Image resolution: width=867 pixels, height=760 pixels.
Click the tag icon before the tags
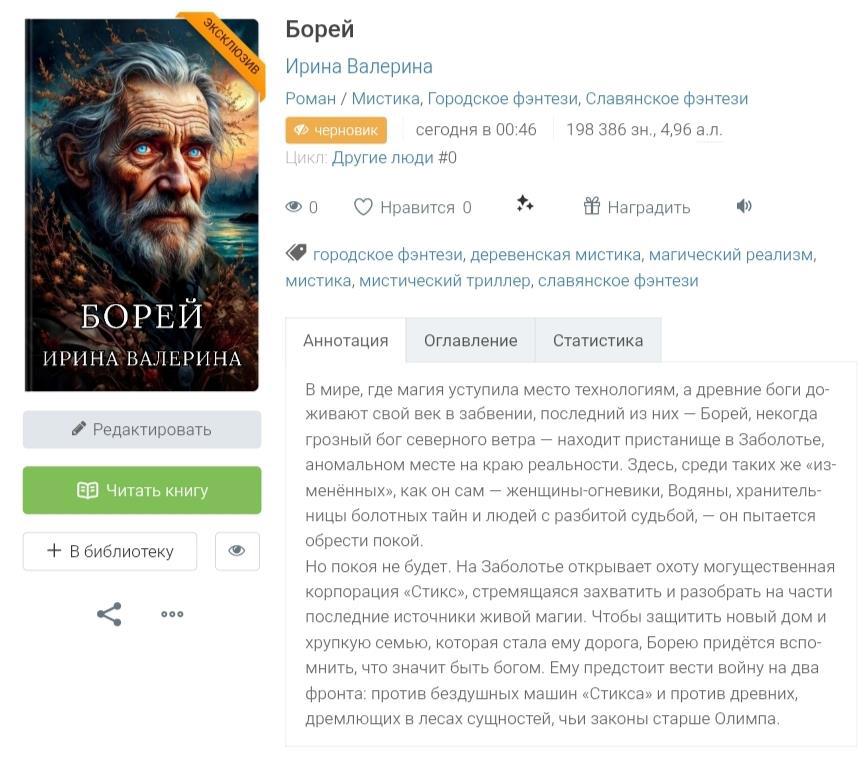tap(296, 253)
